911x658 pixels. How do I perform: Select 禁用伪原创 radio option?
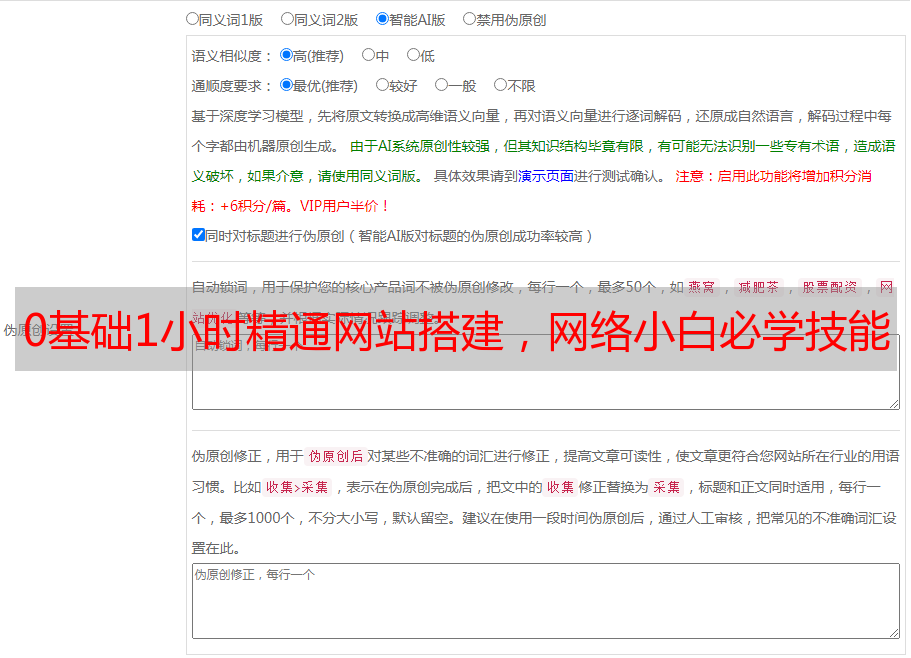469,19
